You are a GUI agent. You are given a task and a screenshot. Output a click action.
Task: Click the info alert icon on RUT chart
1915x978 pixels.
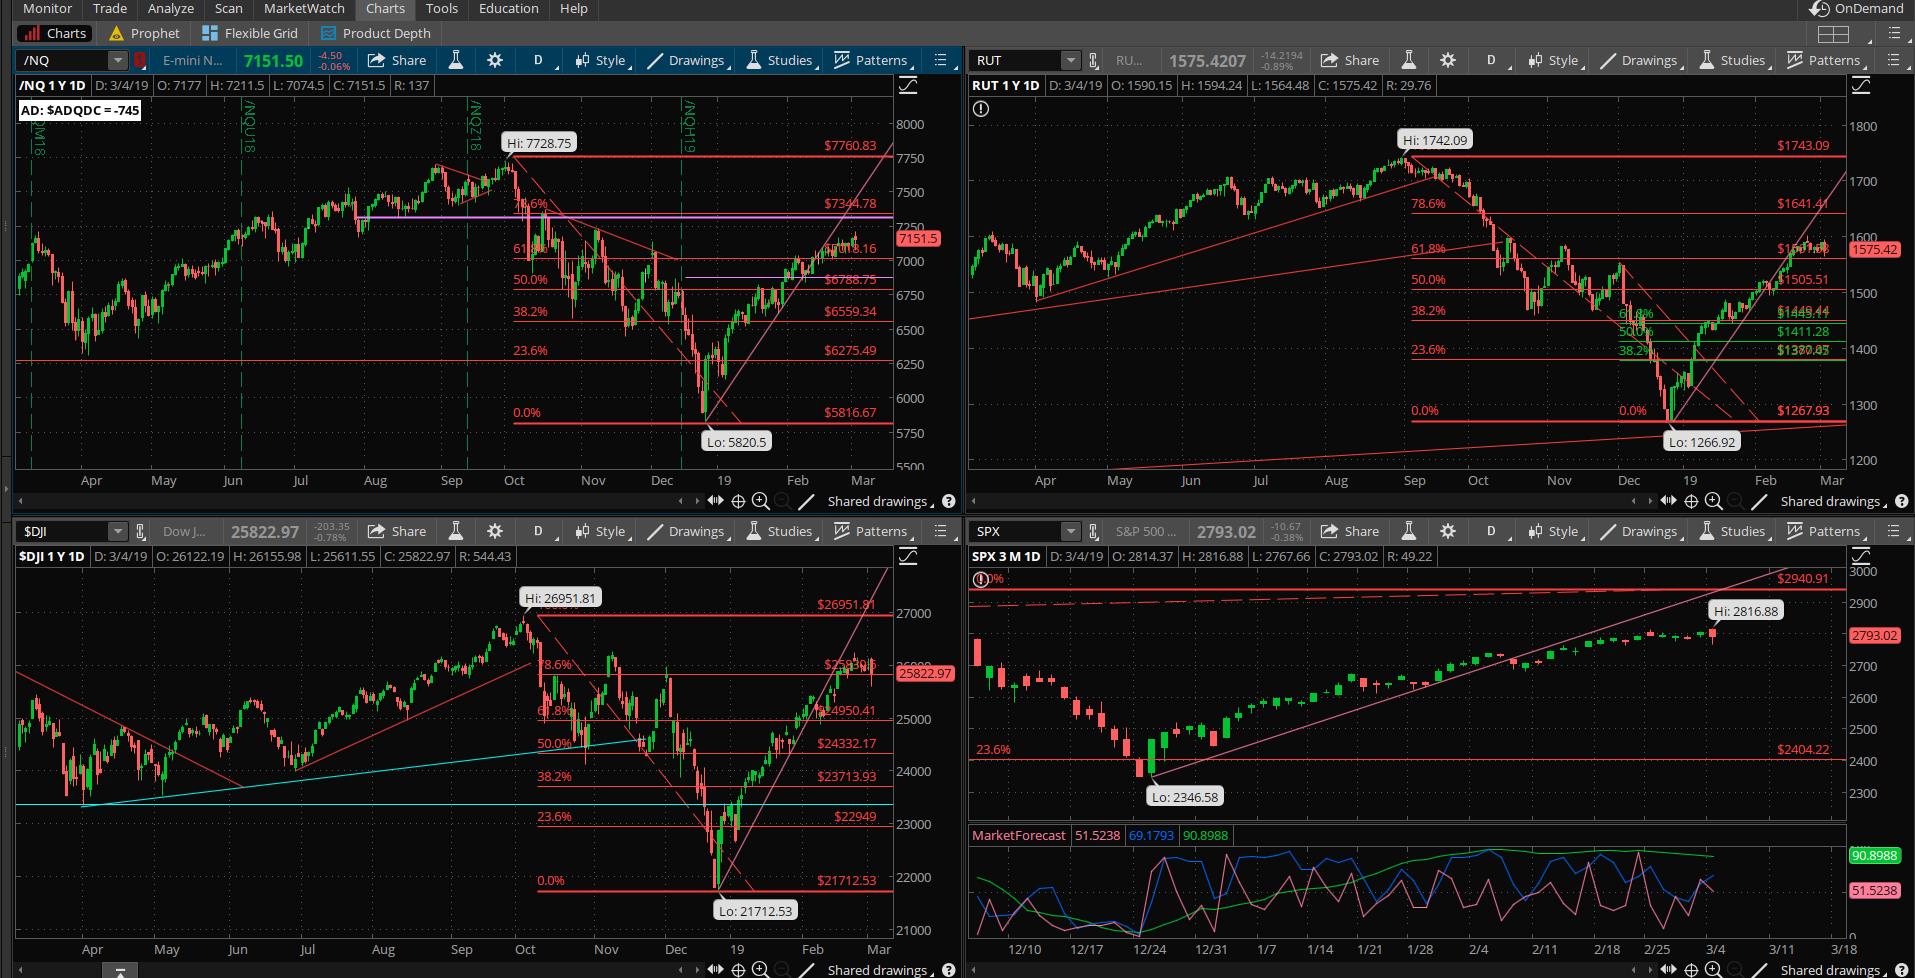tap(981, 109)
